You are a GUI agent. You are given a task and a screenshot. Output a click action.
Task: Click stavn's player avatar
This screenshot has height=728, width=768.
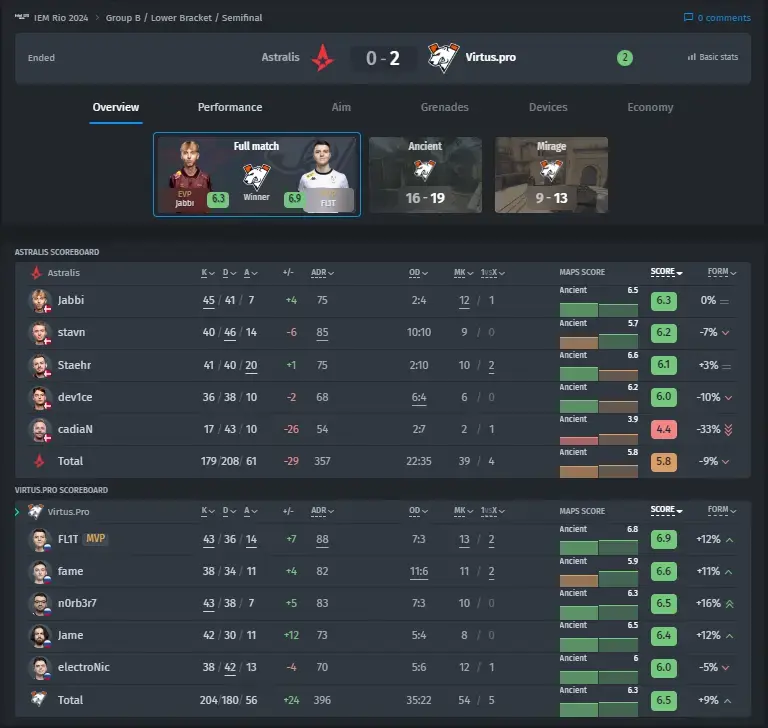click(x=40, y=333)
